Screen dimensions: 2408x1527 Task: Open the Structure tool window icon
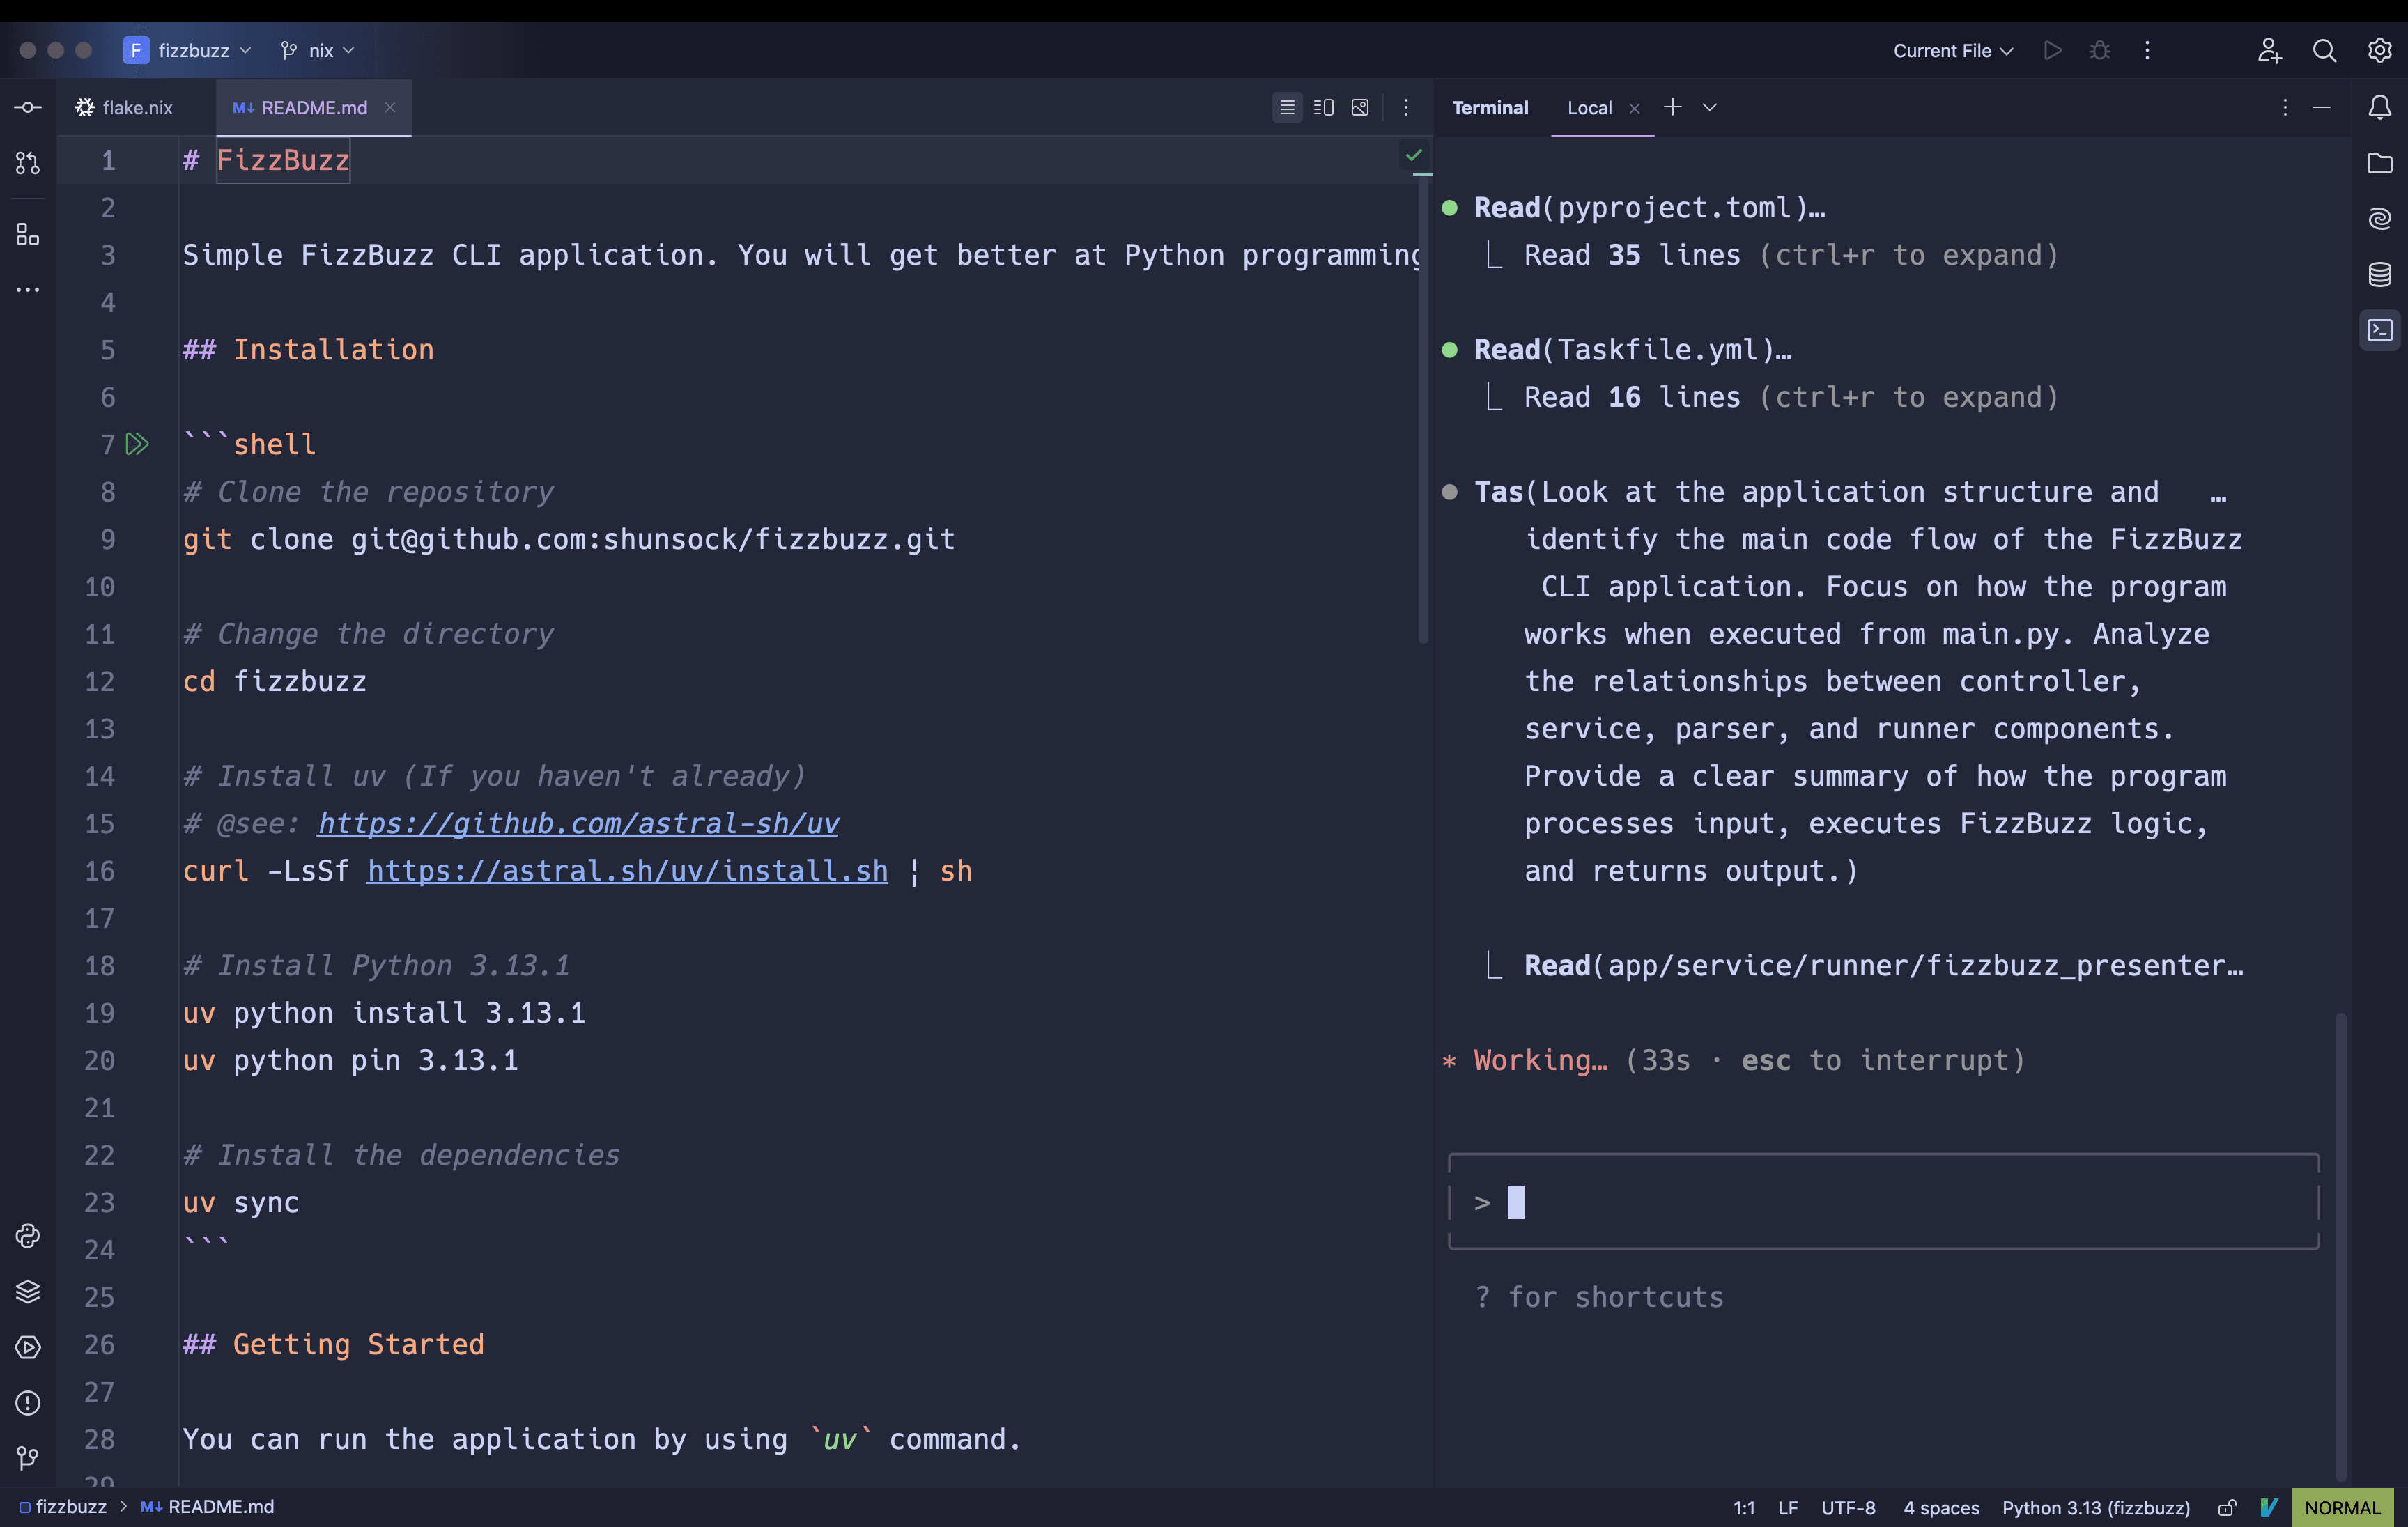point(28,235)
